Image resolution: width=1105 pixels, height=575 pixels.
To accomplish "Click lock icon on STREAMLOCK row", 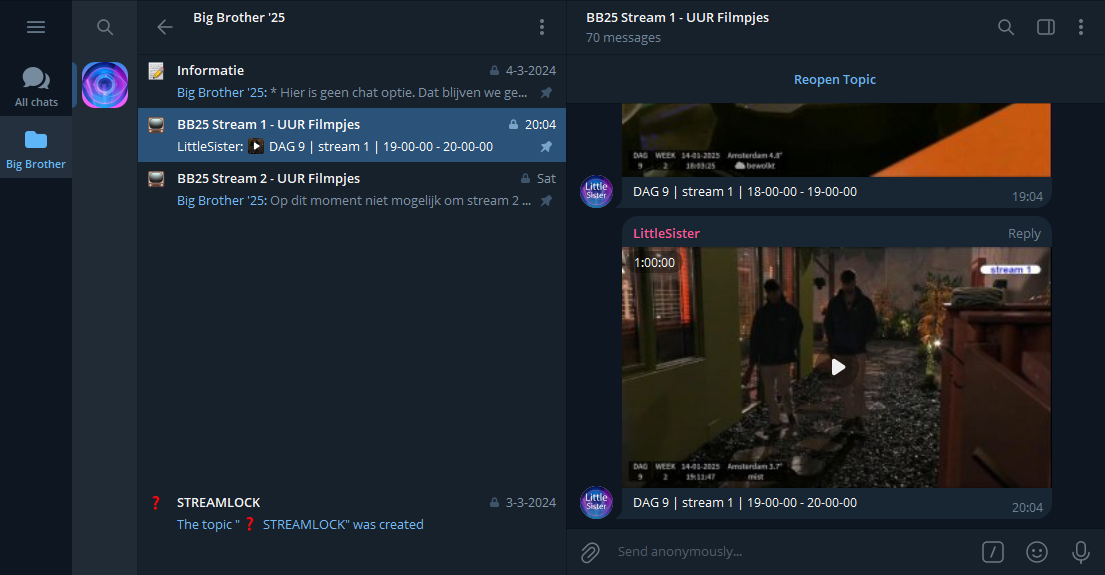I will coord(495,502).
